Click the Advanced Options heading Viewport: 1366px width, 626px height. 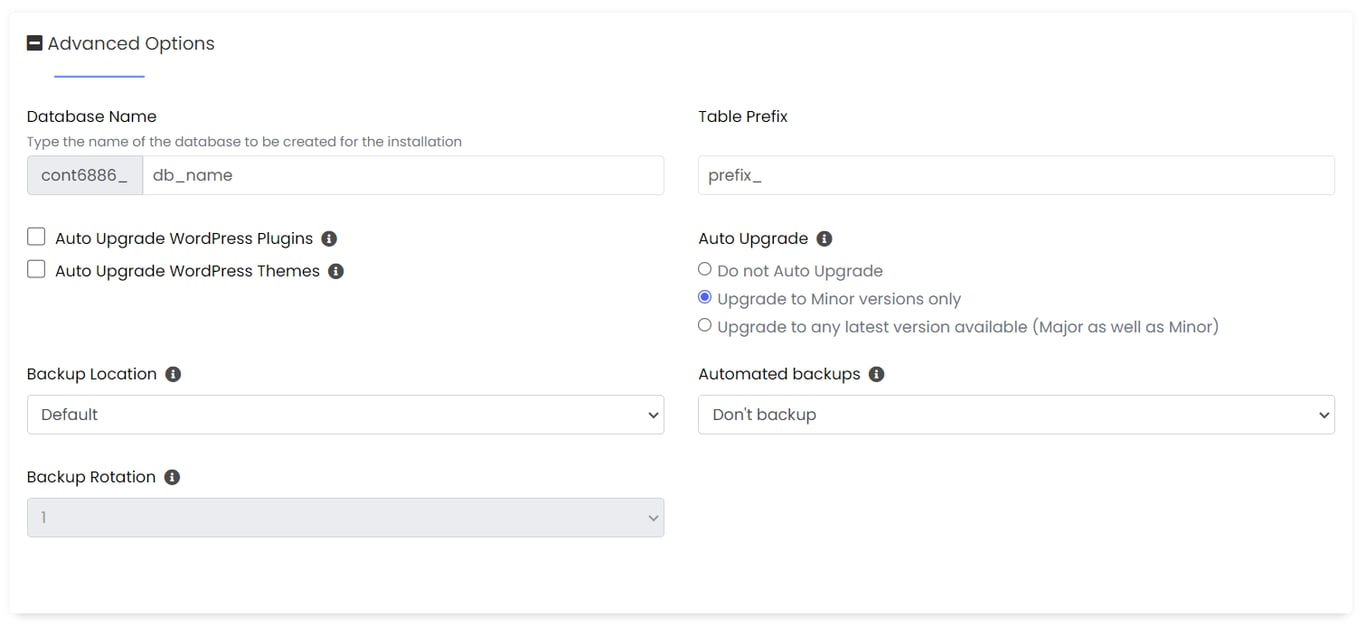132,43
